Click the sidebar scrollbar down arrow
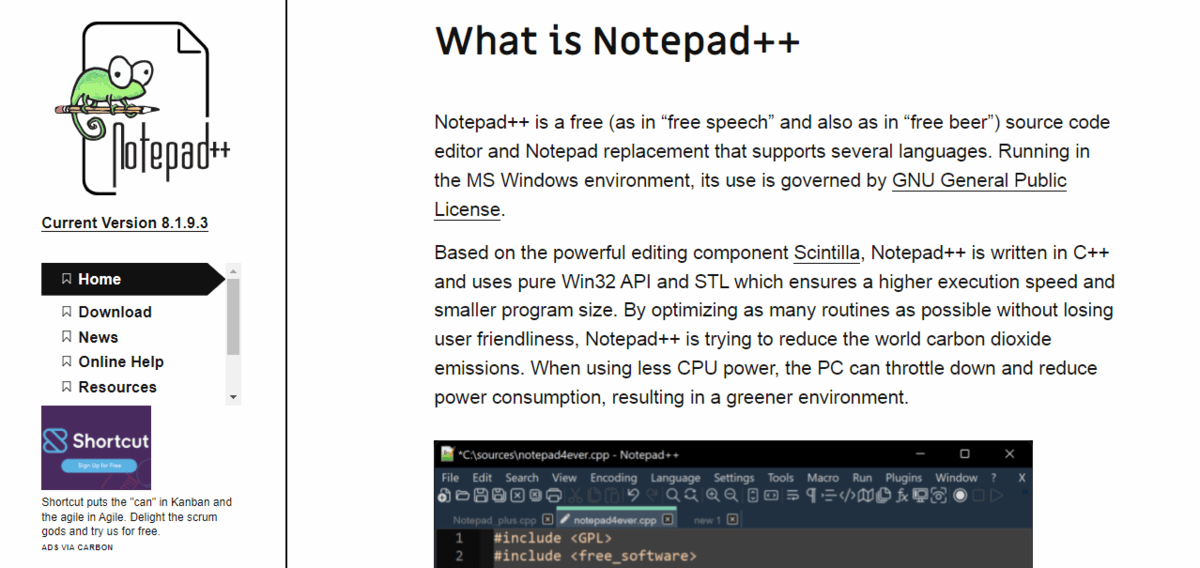The width and height of the screenshot is (1200, 568). tap(234, 397)
